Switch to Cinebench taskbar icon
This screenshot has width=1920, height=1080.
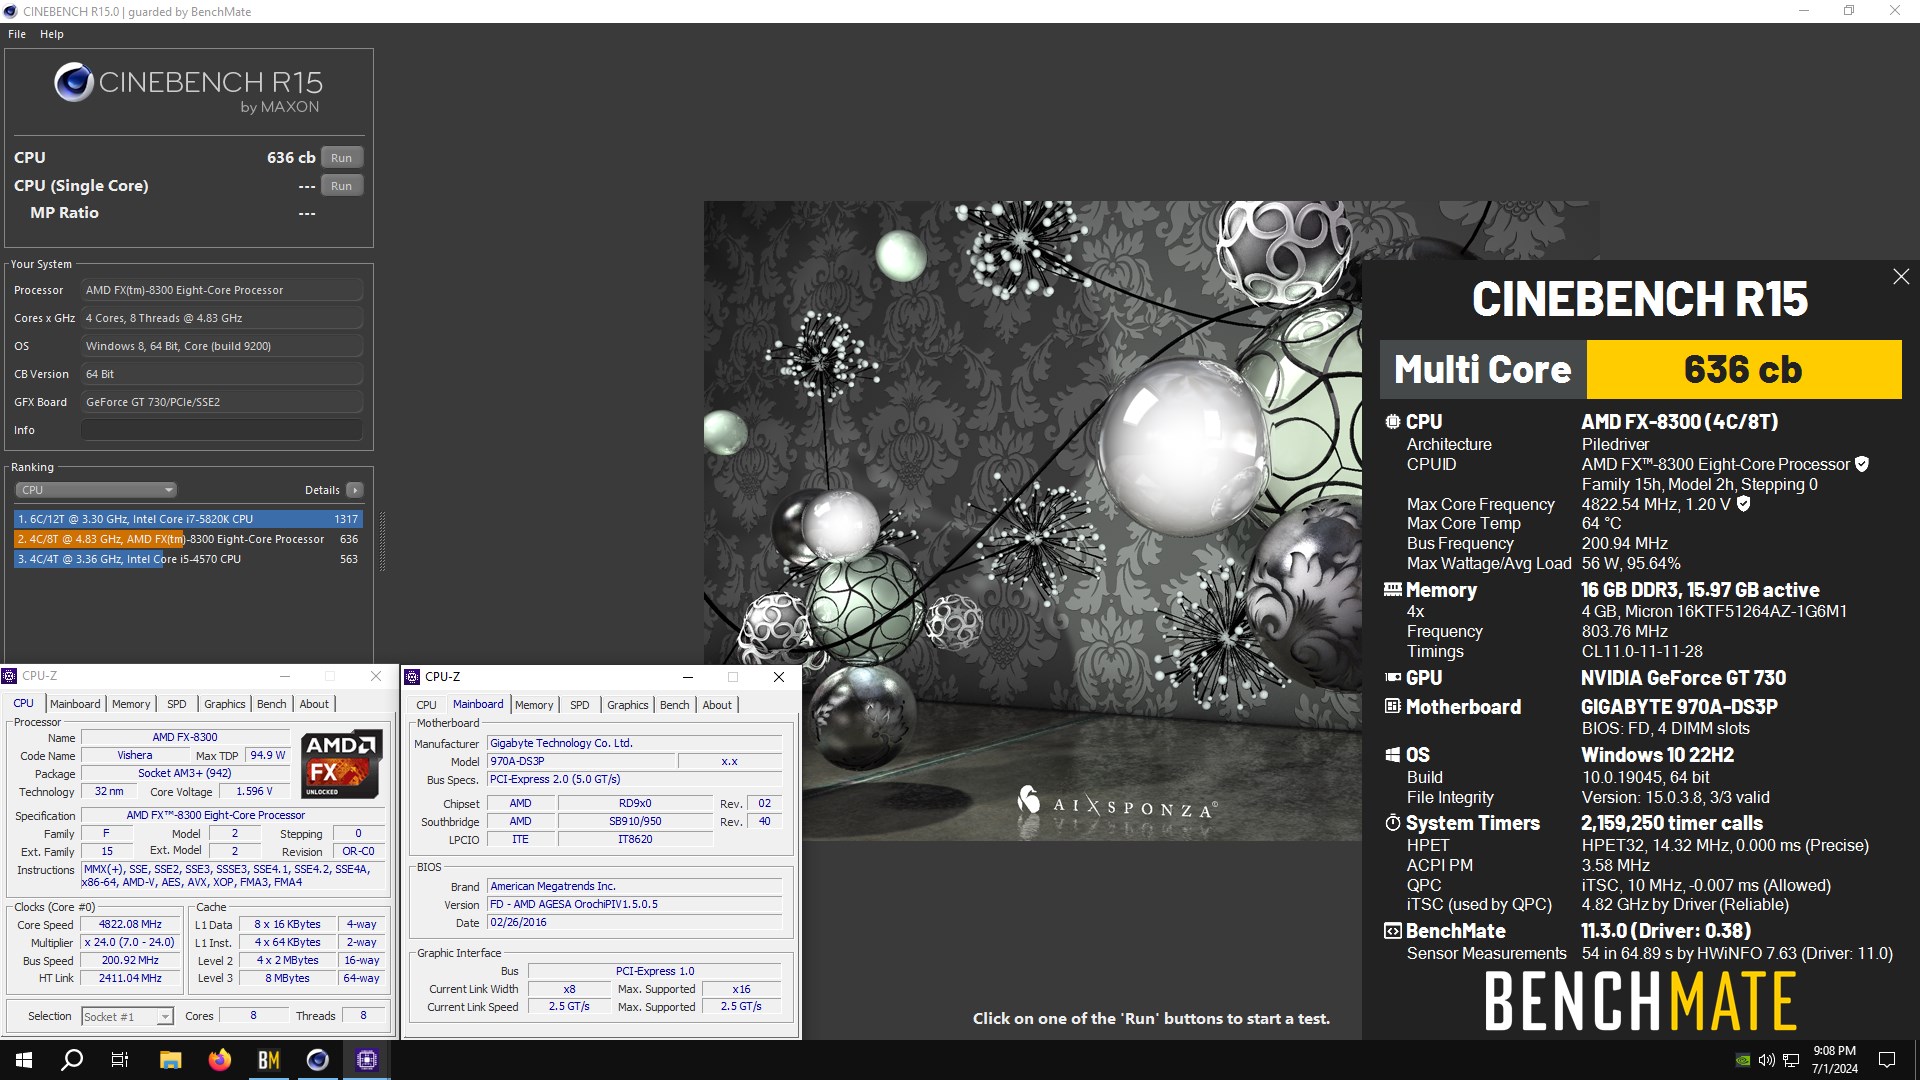point(317,1060)
